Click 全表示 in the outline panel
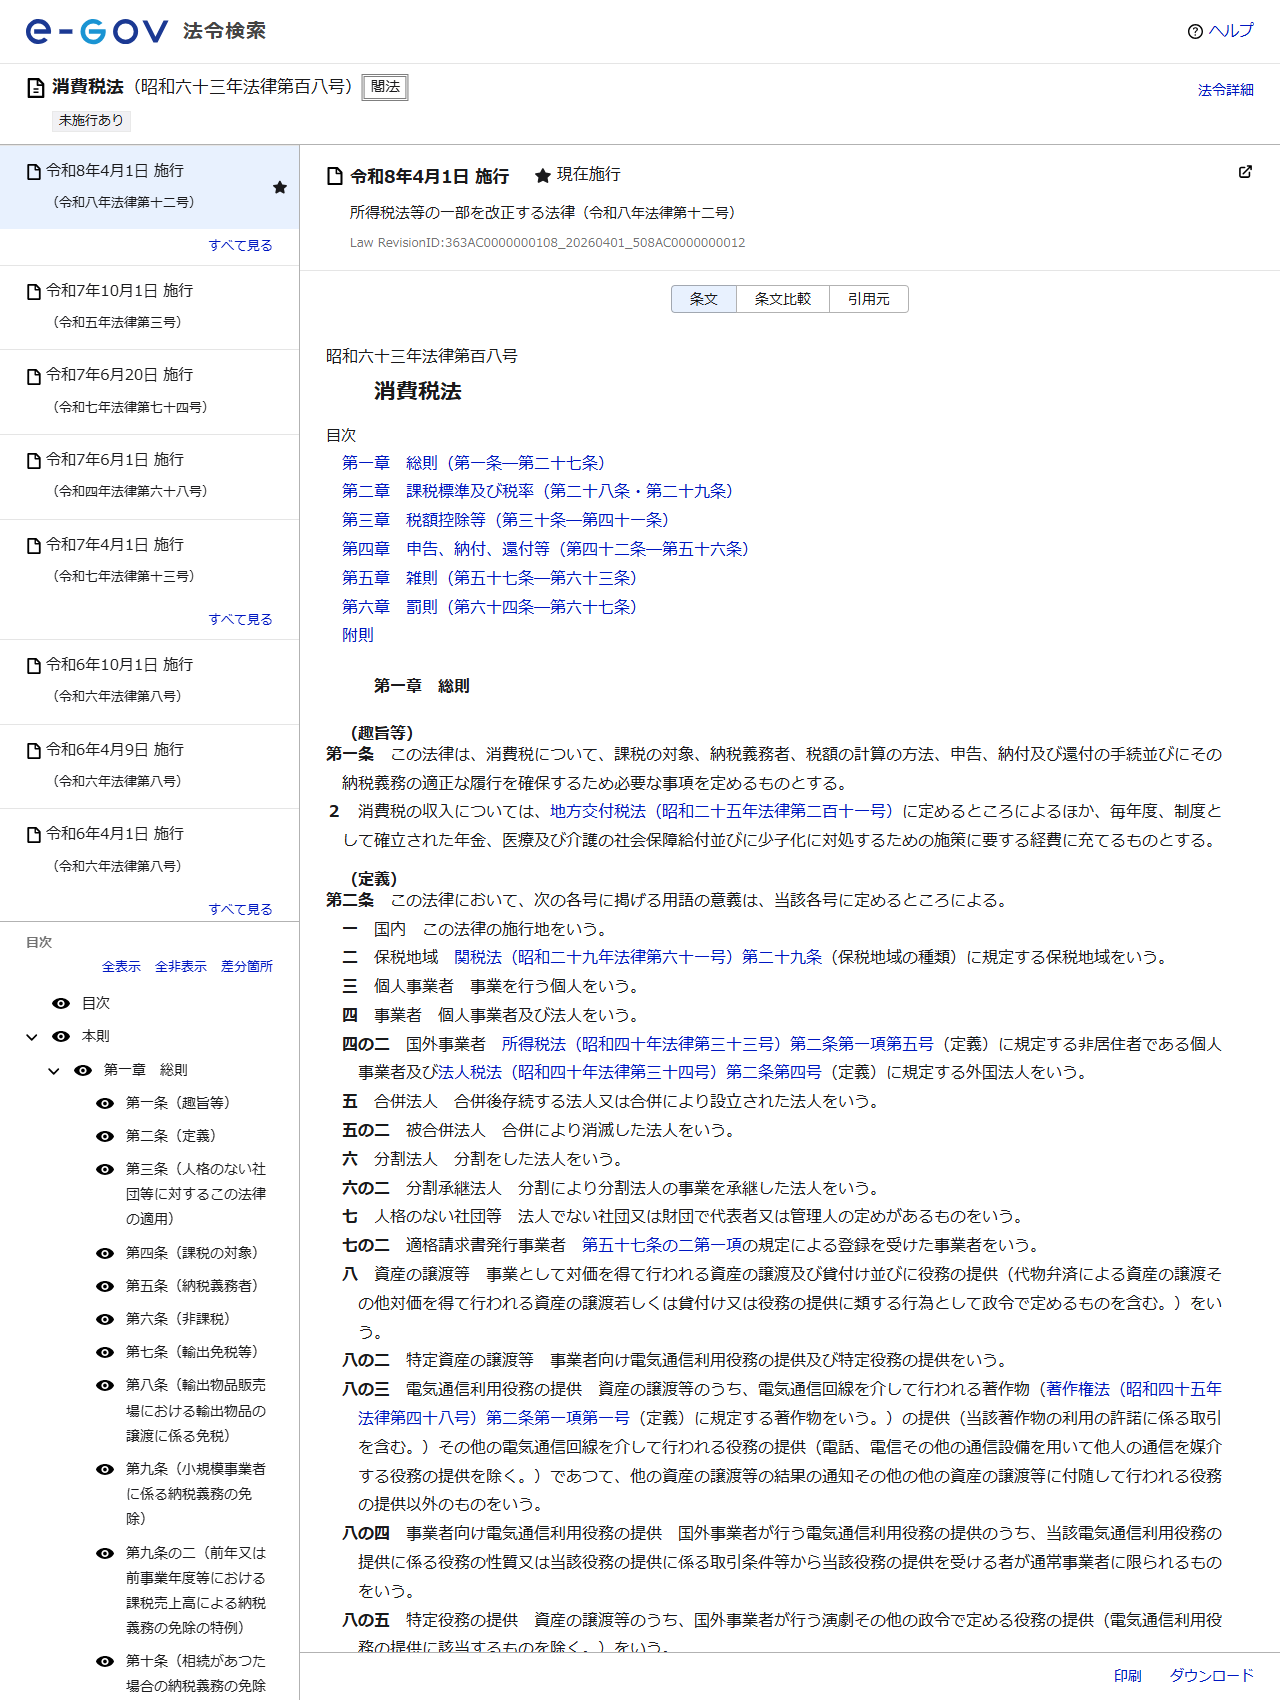This screenshot has width=1280, height=1700. [x=121, y=966]
